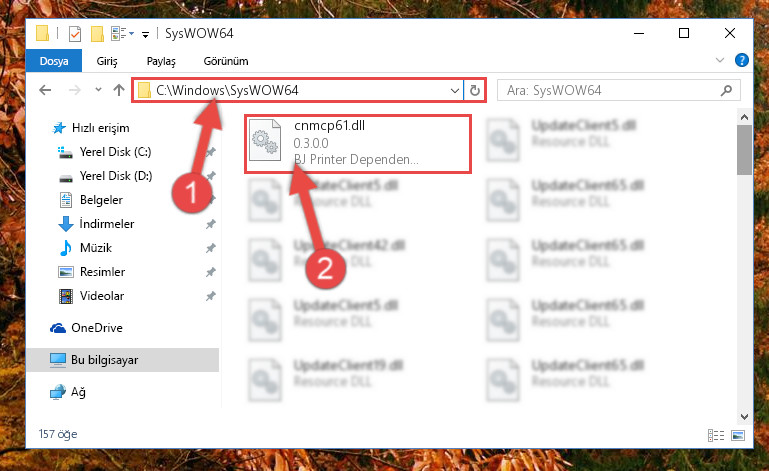Go to İndirmeler folder

[x=106, y=224]
